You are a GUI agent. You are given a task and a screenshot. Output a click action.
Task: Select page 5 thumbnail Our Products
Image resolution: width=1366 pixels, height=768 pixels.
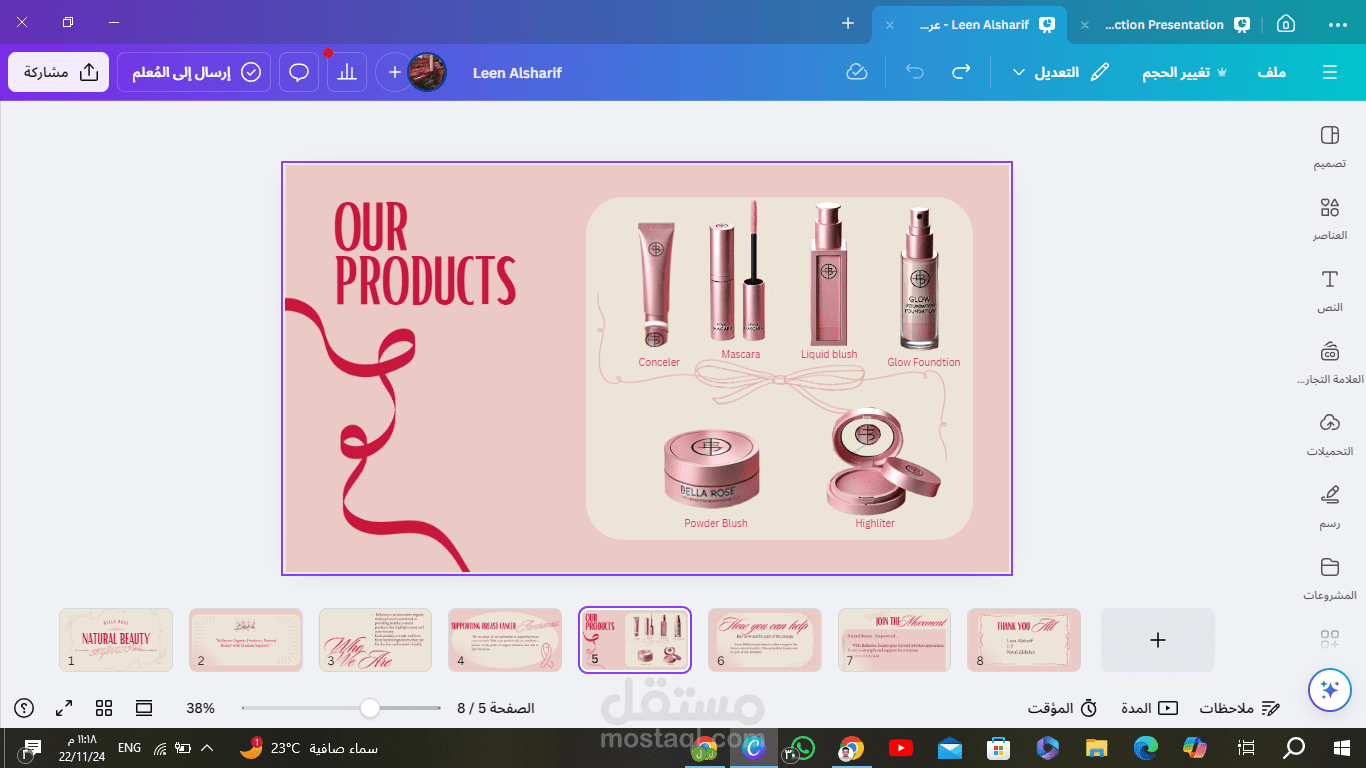tap(635, 640)
